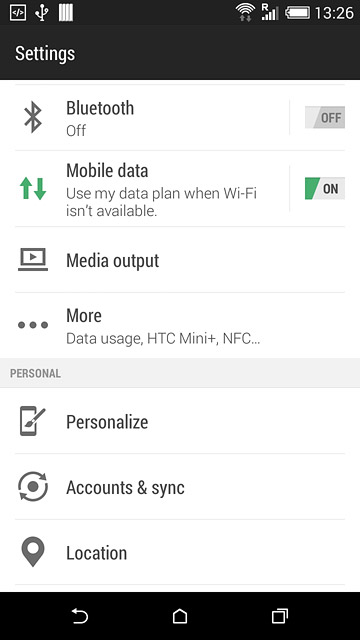Tap the Mobile data arrows icon
360x640 pixels.
click(33, 189)
